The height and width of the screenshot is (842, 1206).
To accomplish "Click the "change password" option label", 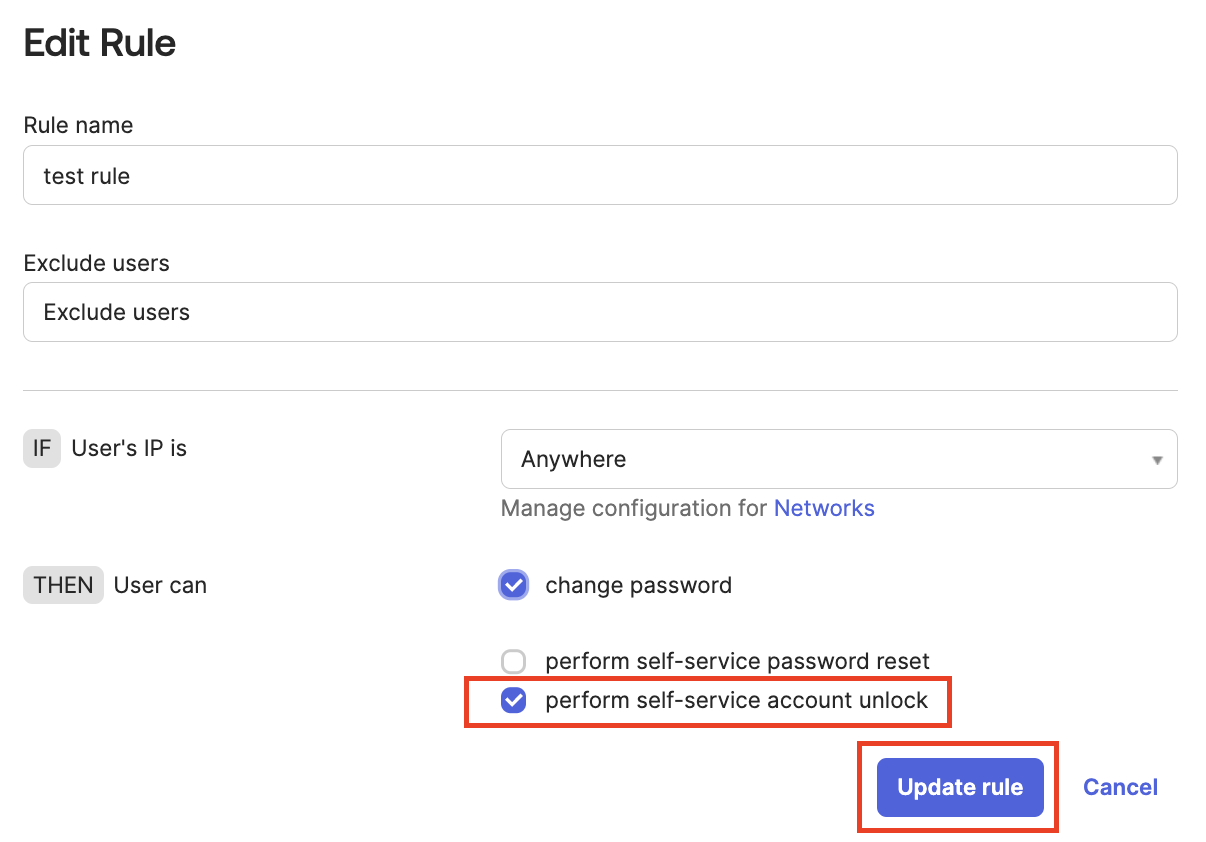I will (x=638, y=585).
